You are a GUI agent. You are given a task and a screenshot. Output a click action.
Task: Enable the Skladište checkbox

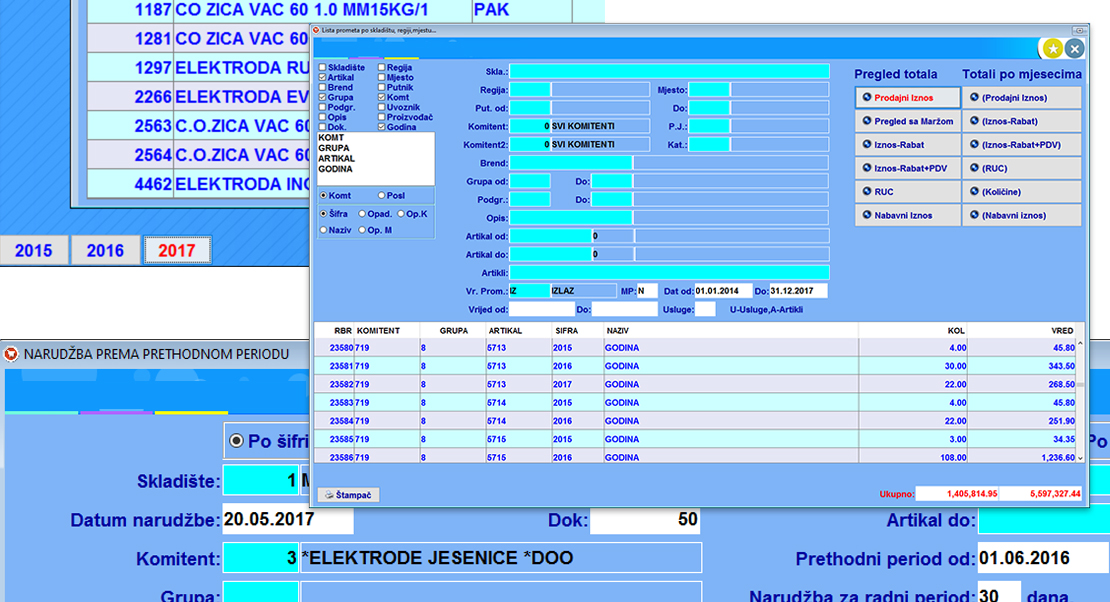coord(322,67)
